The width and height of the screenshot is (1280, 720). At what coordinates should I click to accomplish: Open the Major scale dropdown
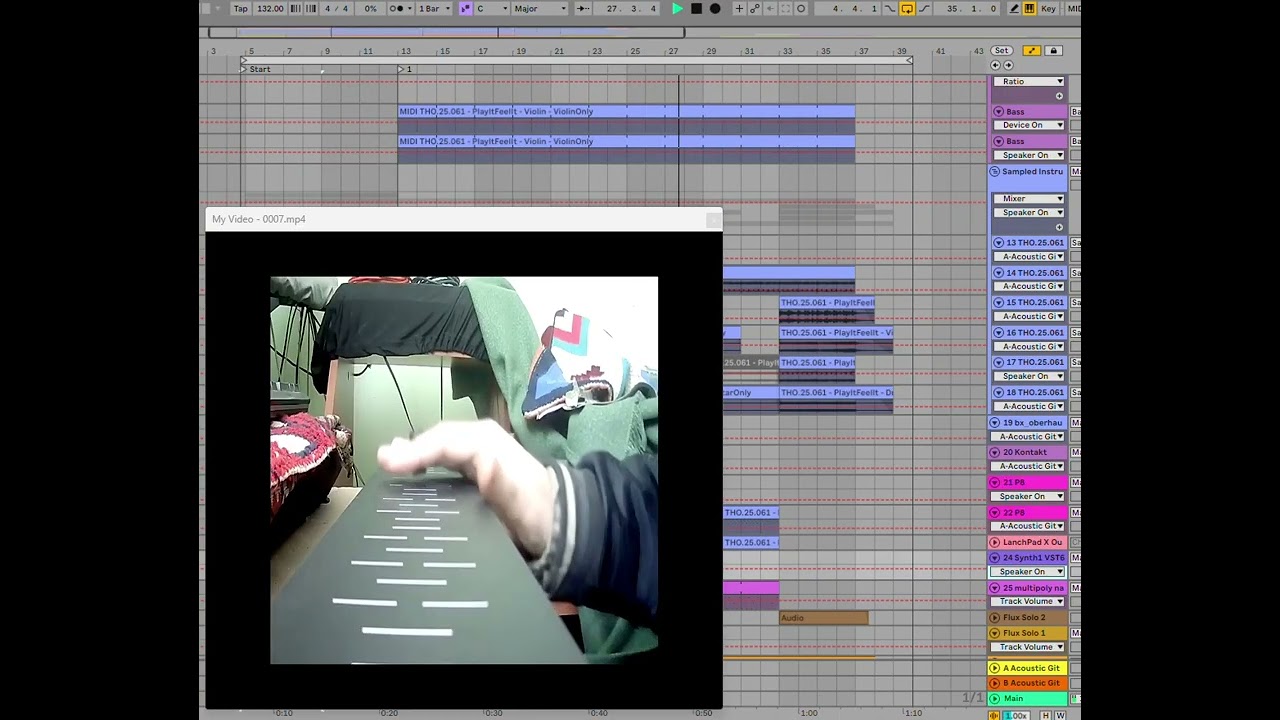(540, 8)
